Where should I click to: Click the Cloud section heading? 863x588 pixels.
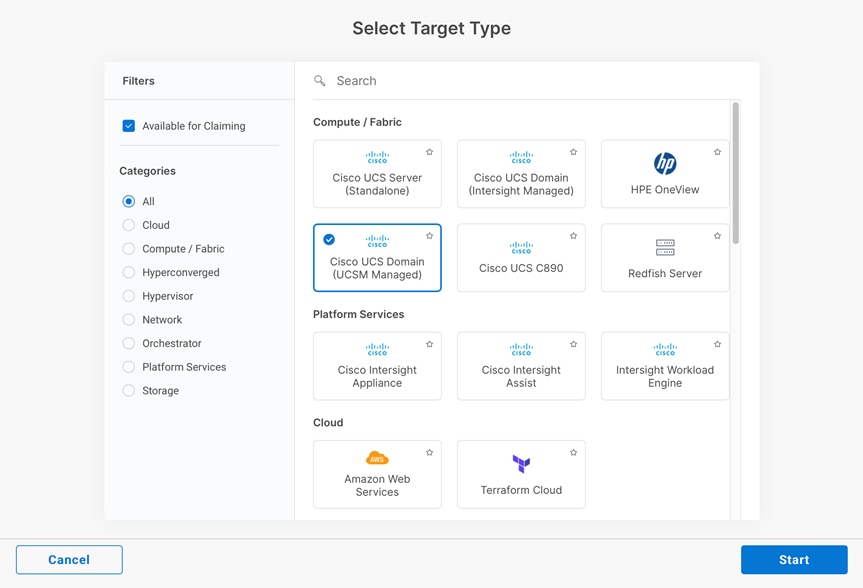328,423
